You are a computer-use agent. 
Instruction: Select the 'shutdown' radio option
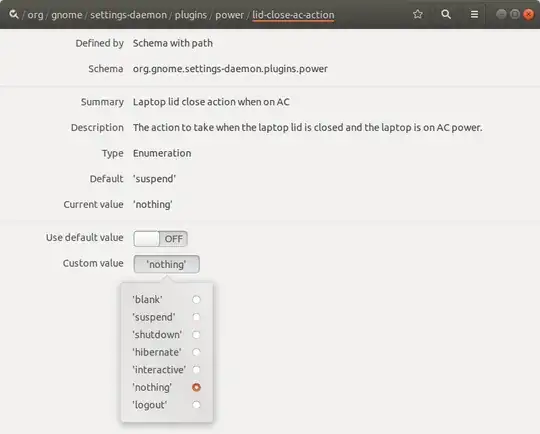pyautogui.click(x=196, y=334)
